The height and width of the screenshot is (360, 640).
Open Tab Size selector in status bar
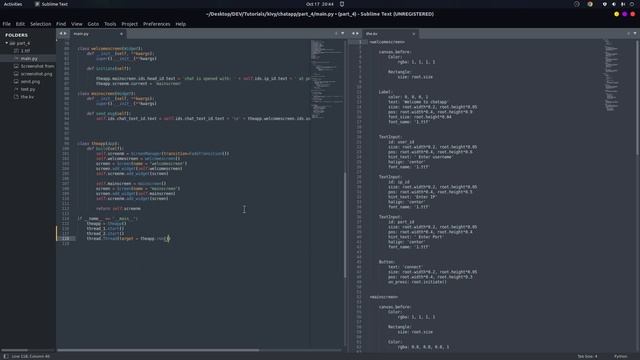(x=587, y=356)
